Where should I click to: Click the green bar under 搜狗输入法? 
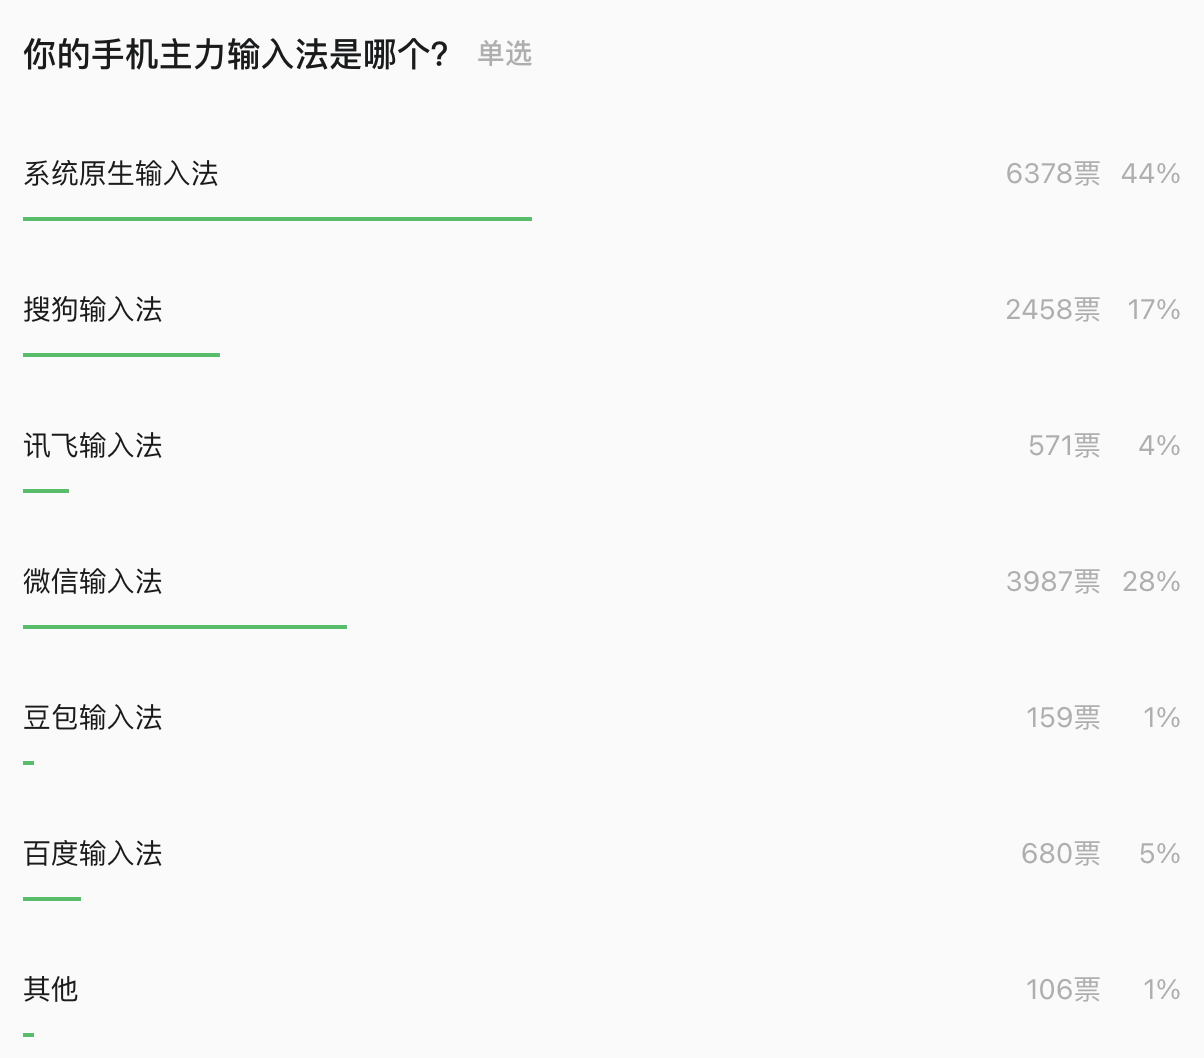pyautogui.click(x=121, y=355)
